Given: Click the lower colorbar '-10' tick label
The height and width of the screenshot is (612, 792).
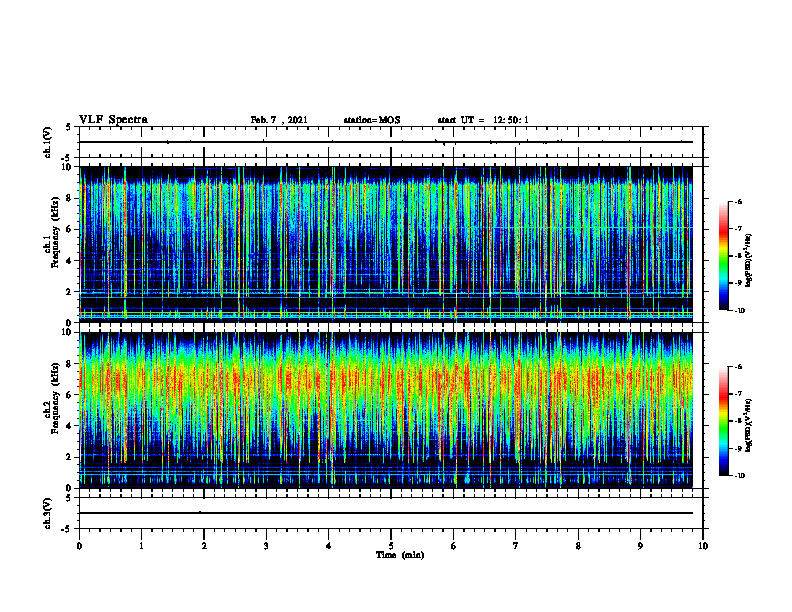Looking at the screenshot, I should 739,476.
